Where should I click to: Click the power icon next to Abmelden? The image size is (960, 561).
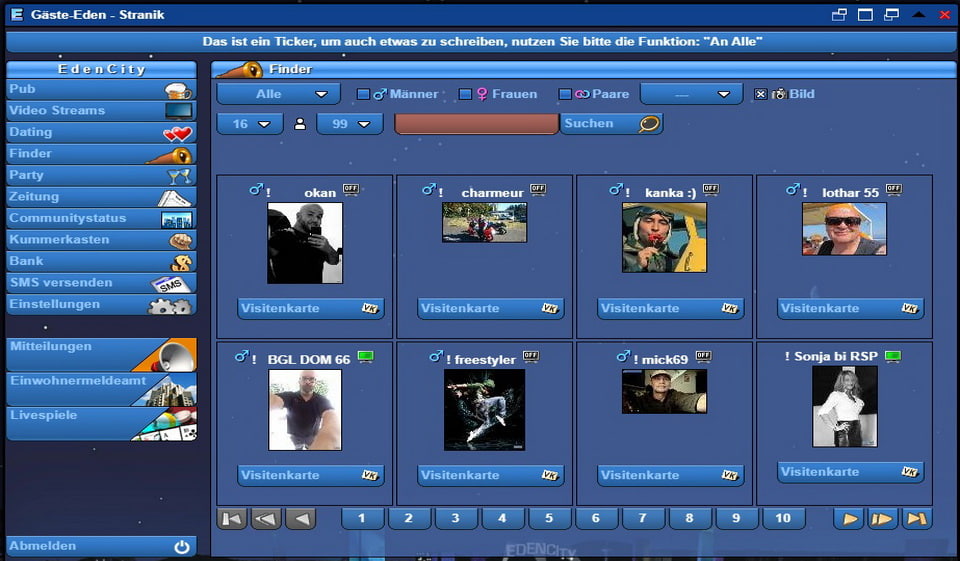coord(181,547)
